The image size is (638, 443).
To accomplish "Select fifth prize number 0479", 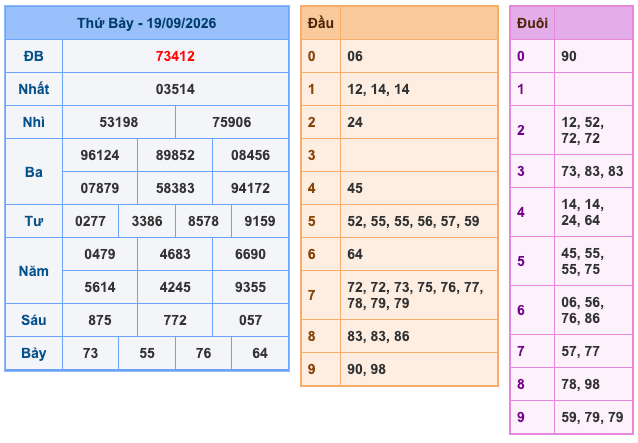I will coord(100,254).
